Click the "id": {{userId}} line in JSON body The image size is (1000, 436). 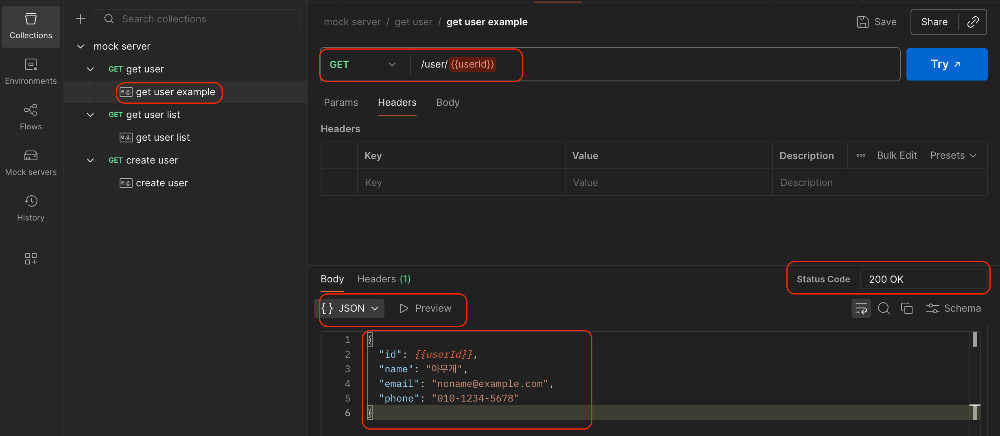point(427,354)
